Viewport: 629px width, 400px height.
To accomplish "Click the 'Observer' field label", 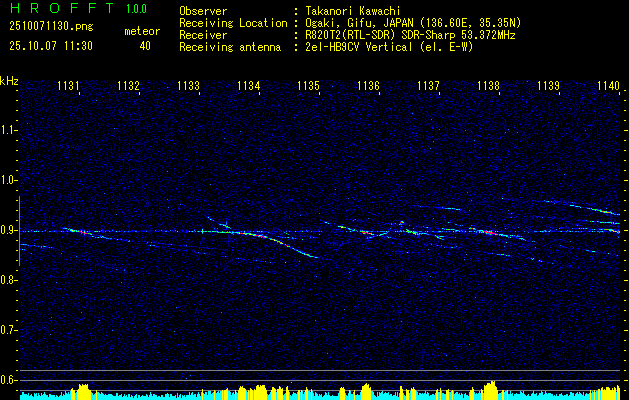I will tap(203, 11).
